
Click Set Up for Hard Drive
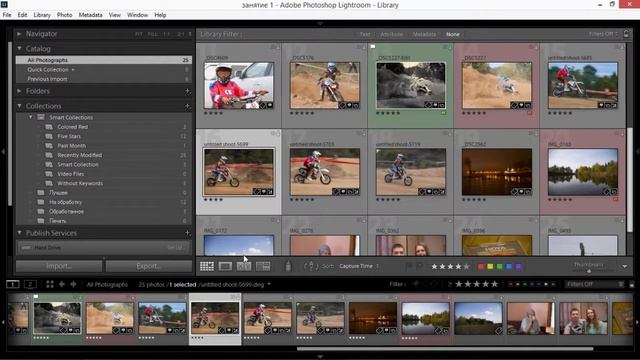point(176,248)
